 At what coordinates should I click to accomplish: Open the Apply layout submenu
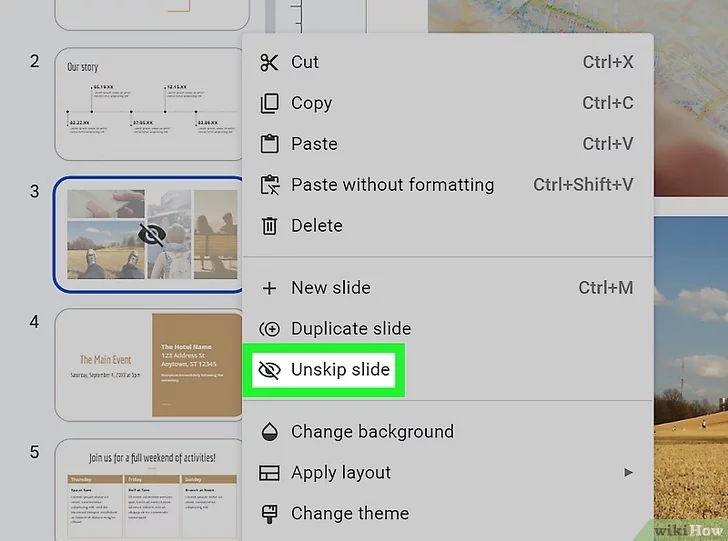(x=341, y=473)
